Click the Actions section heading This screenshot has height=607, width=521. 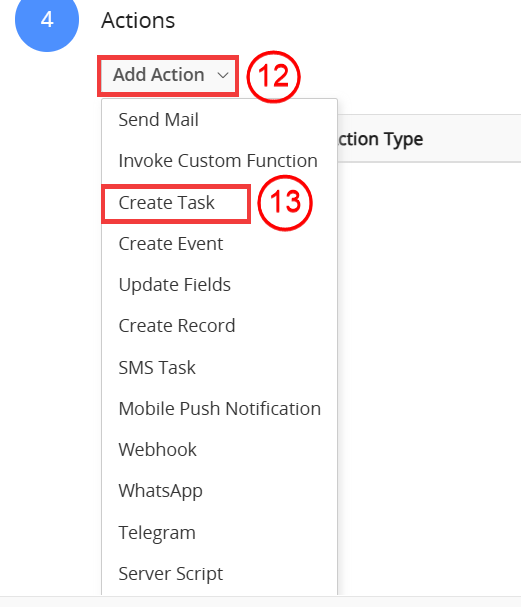pyautogui.click(x=138, y=21)
